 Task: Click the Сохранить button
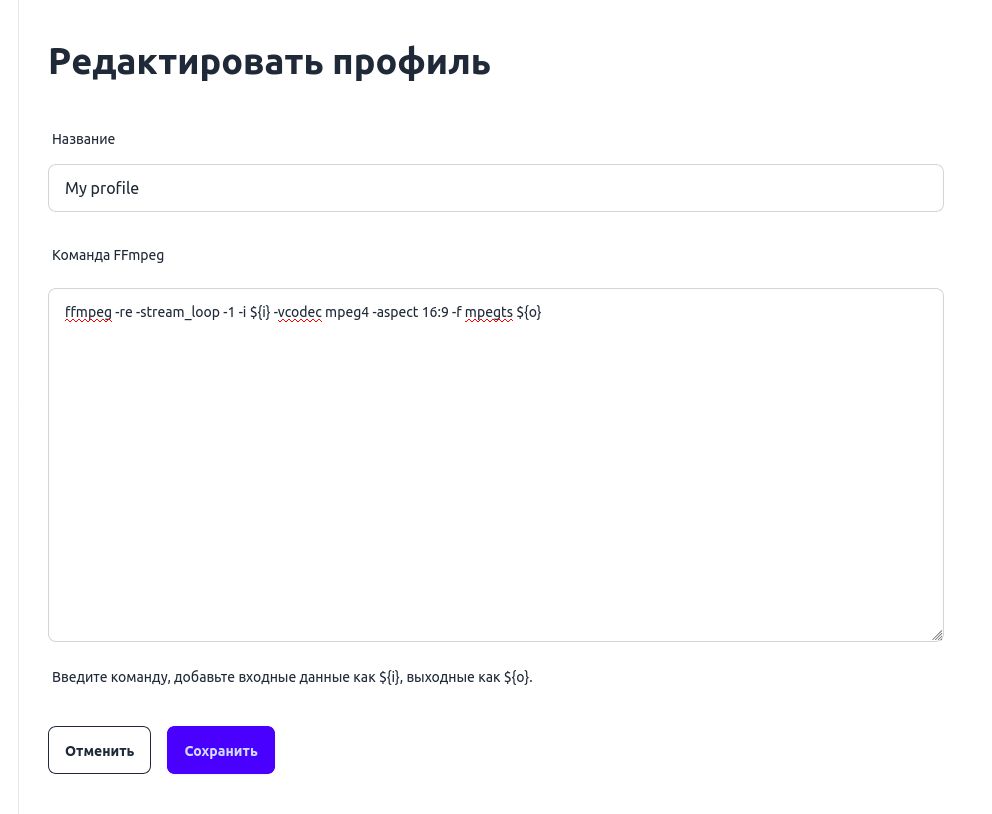[x=220, y=750]
